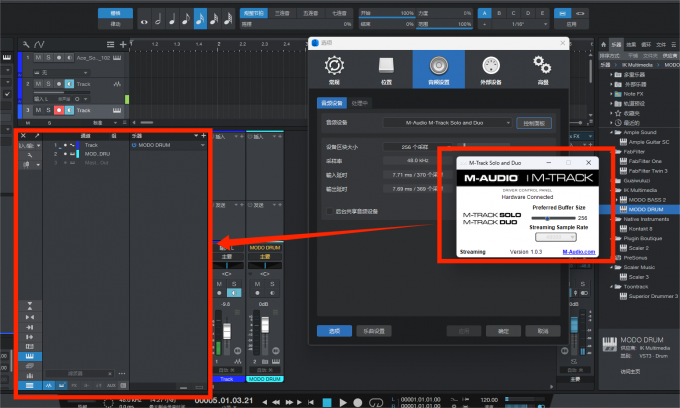Click the Stop button in transport
680x408 pixels.
coord(327,402)
